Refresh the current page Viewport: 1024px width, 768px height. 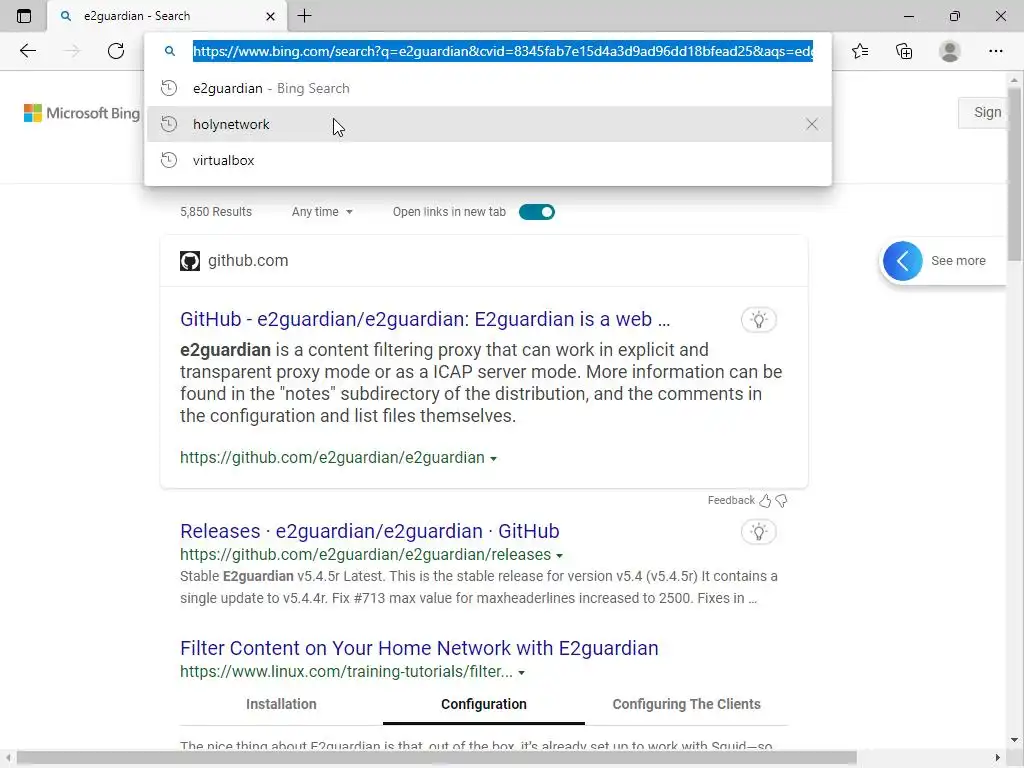(x=116, y=51)
